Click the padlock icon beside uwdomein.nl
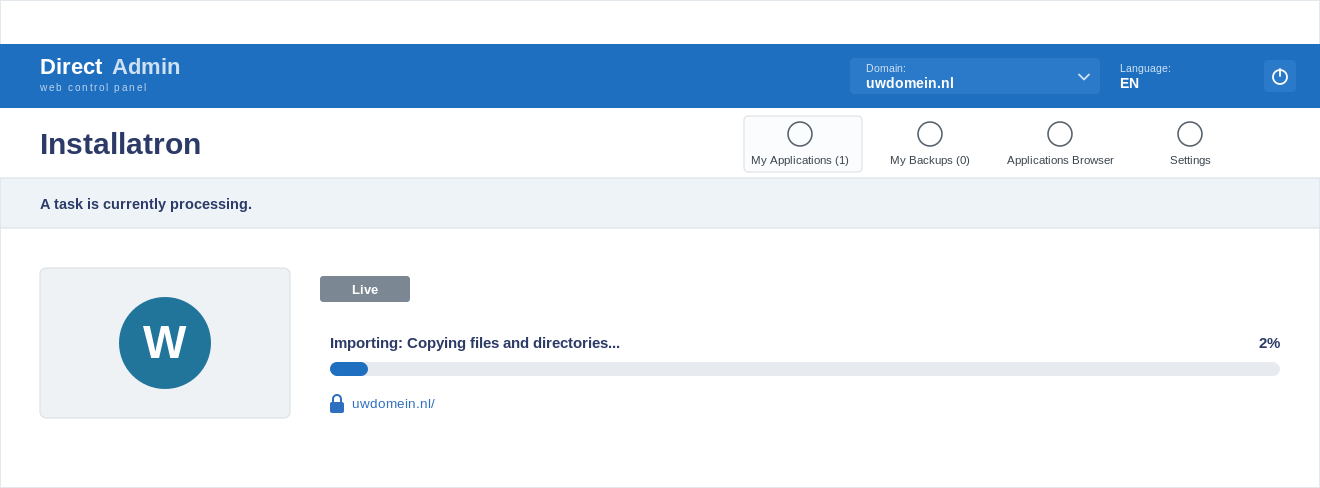This screenshot has width=1320, height=488. pyautogui.click(x=337, y=403)
